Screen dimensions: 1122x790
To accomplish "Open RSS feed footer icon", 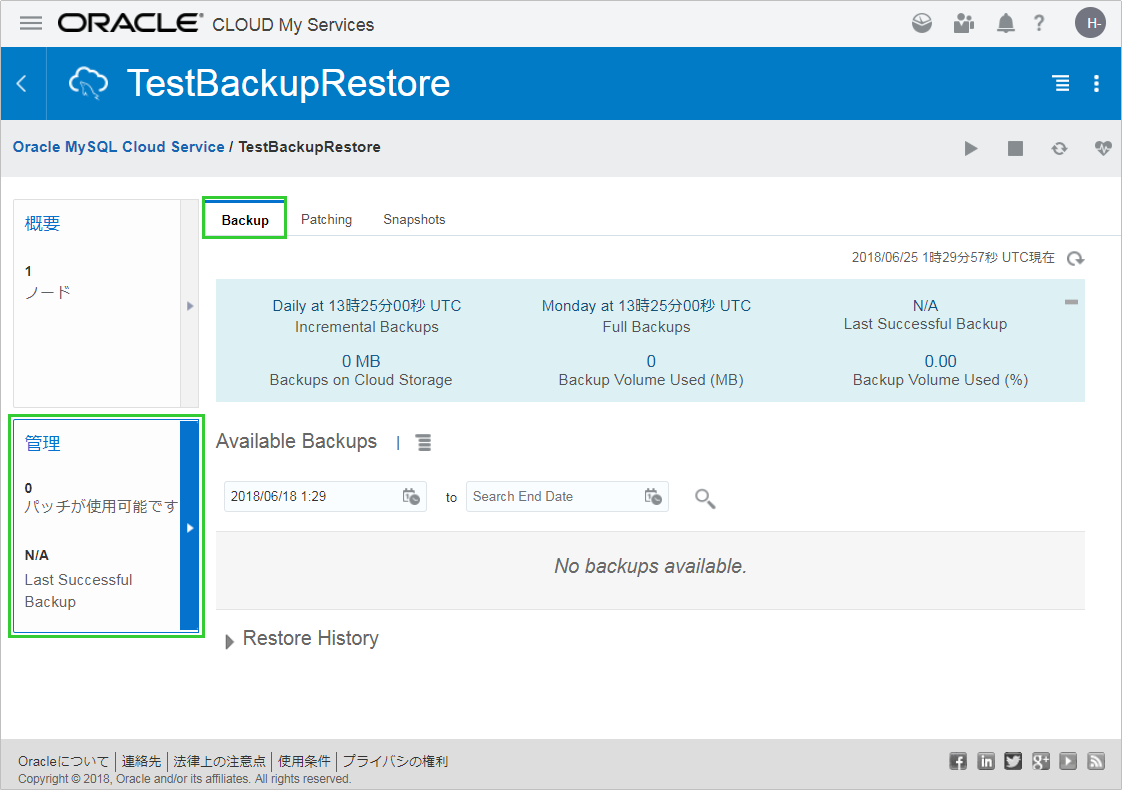I will (x=1096, y=761).
